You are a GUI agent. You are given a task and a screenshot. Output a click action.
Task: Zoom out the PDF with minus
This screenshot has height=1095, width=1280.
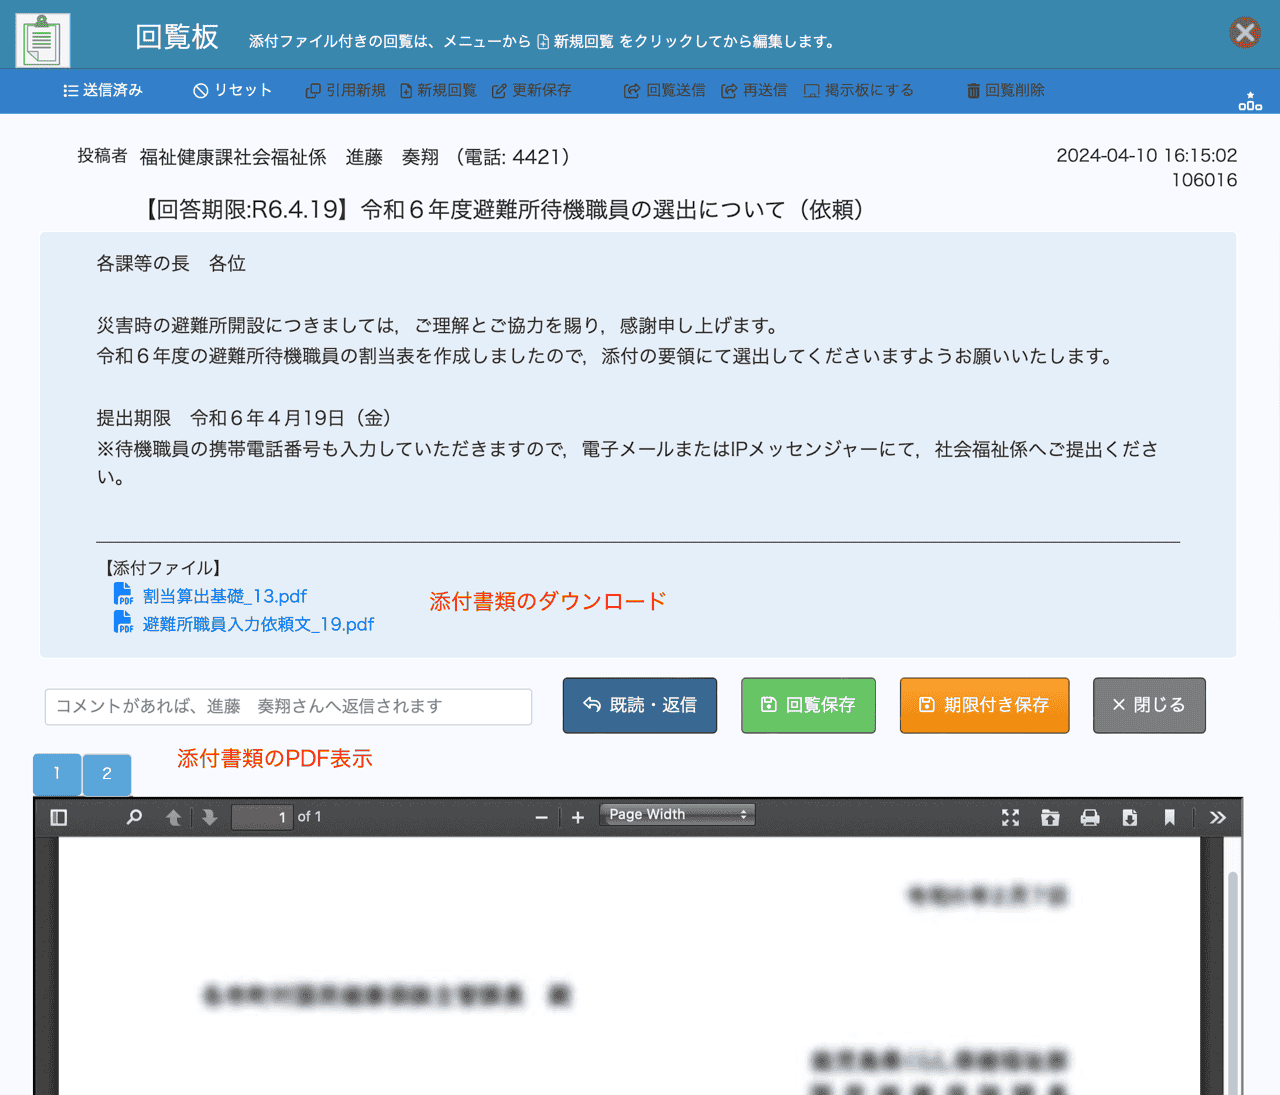coord(541,818)
